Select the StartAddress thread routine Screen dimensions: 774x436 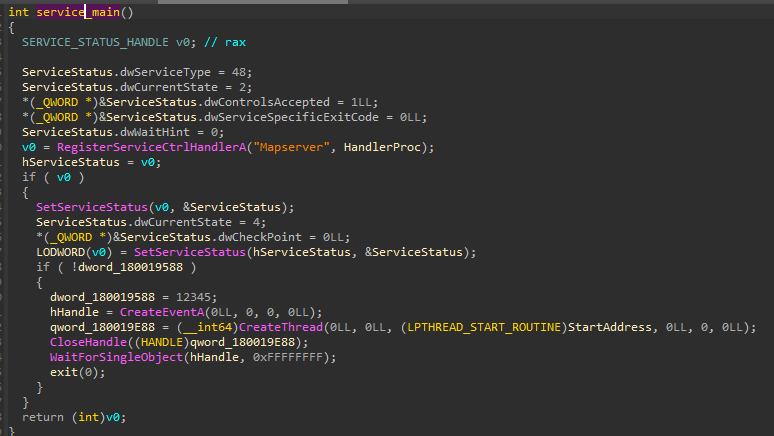tap(610, 327)
